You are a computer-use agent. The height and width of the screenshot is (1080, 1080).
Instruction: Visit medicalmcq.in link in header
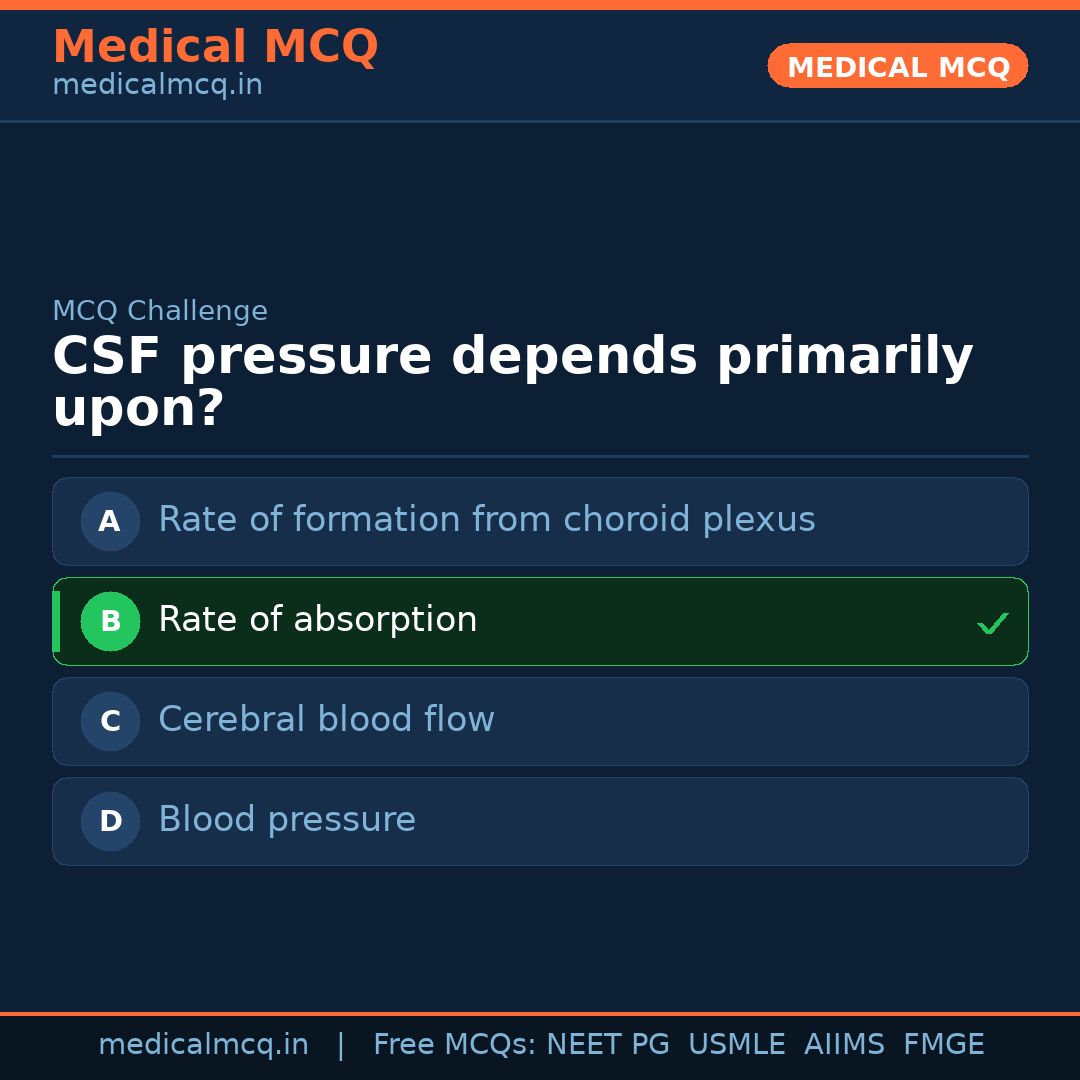tap(157, 85)
